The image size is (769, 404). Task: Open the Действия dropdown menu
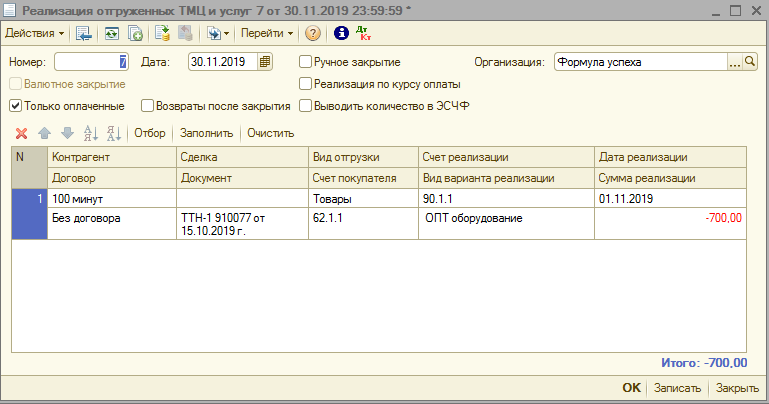[34, 33]
